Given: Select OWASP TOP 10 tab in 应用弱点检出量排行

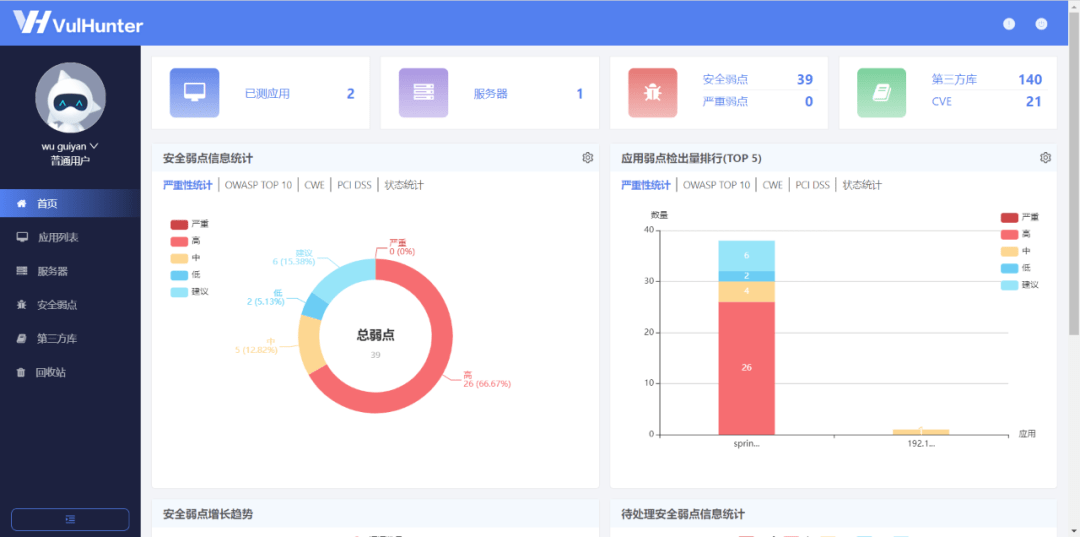Looking at the screenshot, I should pos(716,185).
